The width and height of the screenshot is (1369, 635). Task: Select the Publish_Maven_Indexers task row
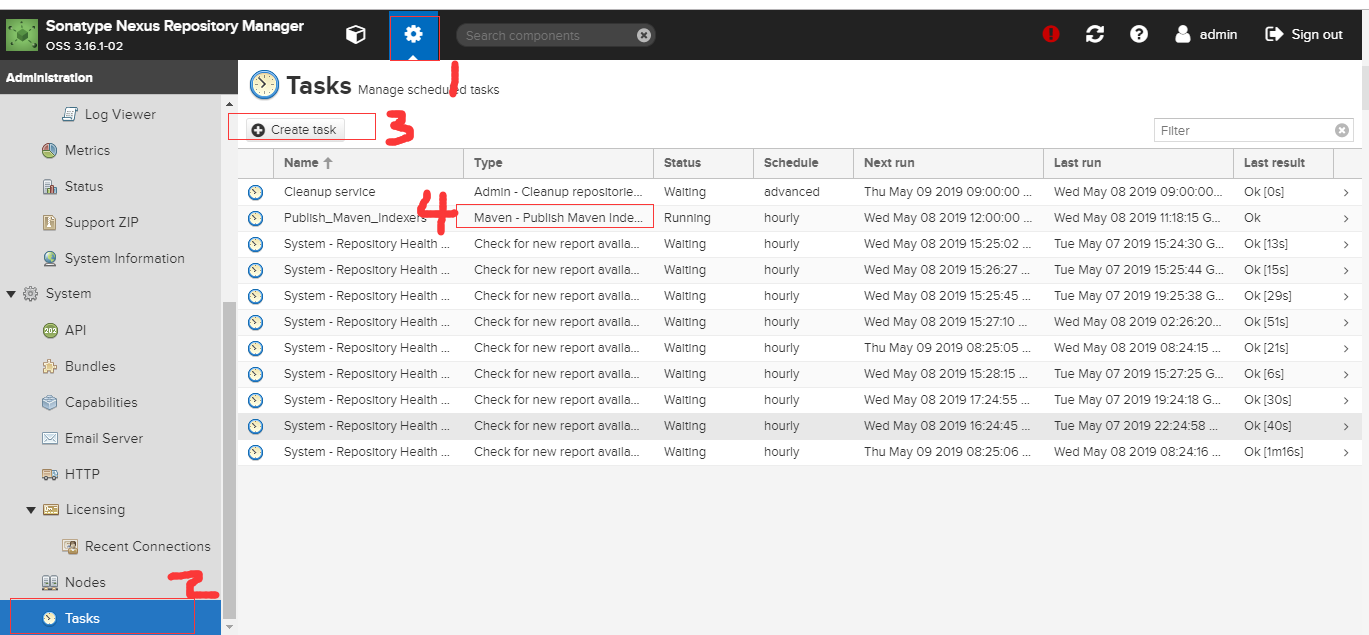point(798,218)
